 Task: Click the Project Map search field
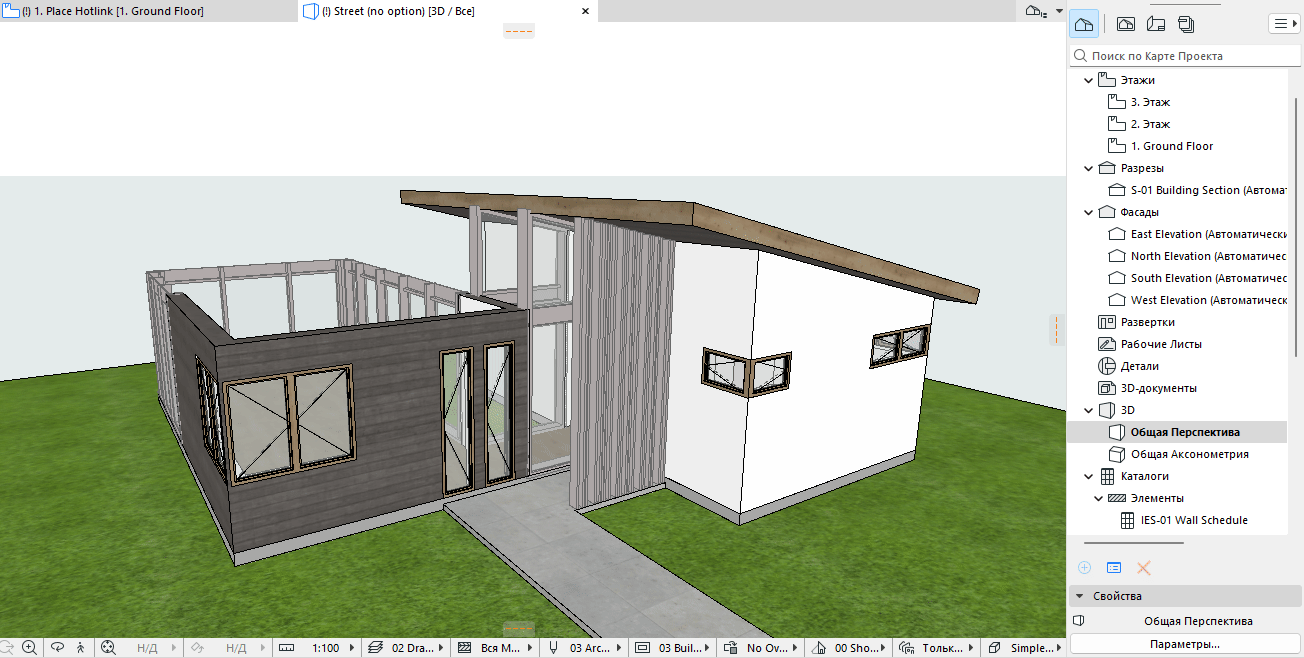[x=1185, y=56]
